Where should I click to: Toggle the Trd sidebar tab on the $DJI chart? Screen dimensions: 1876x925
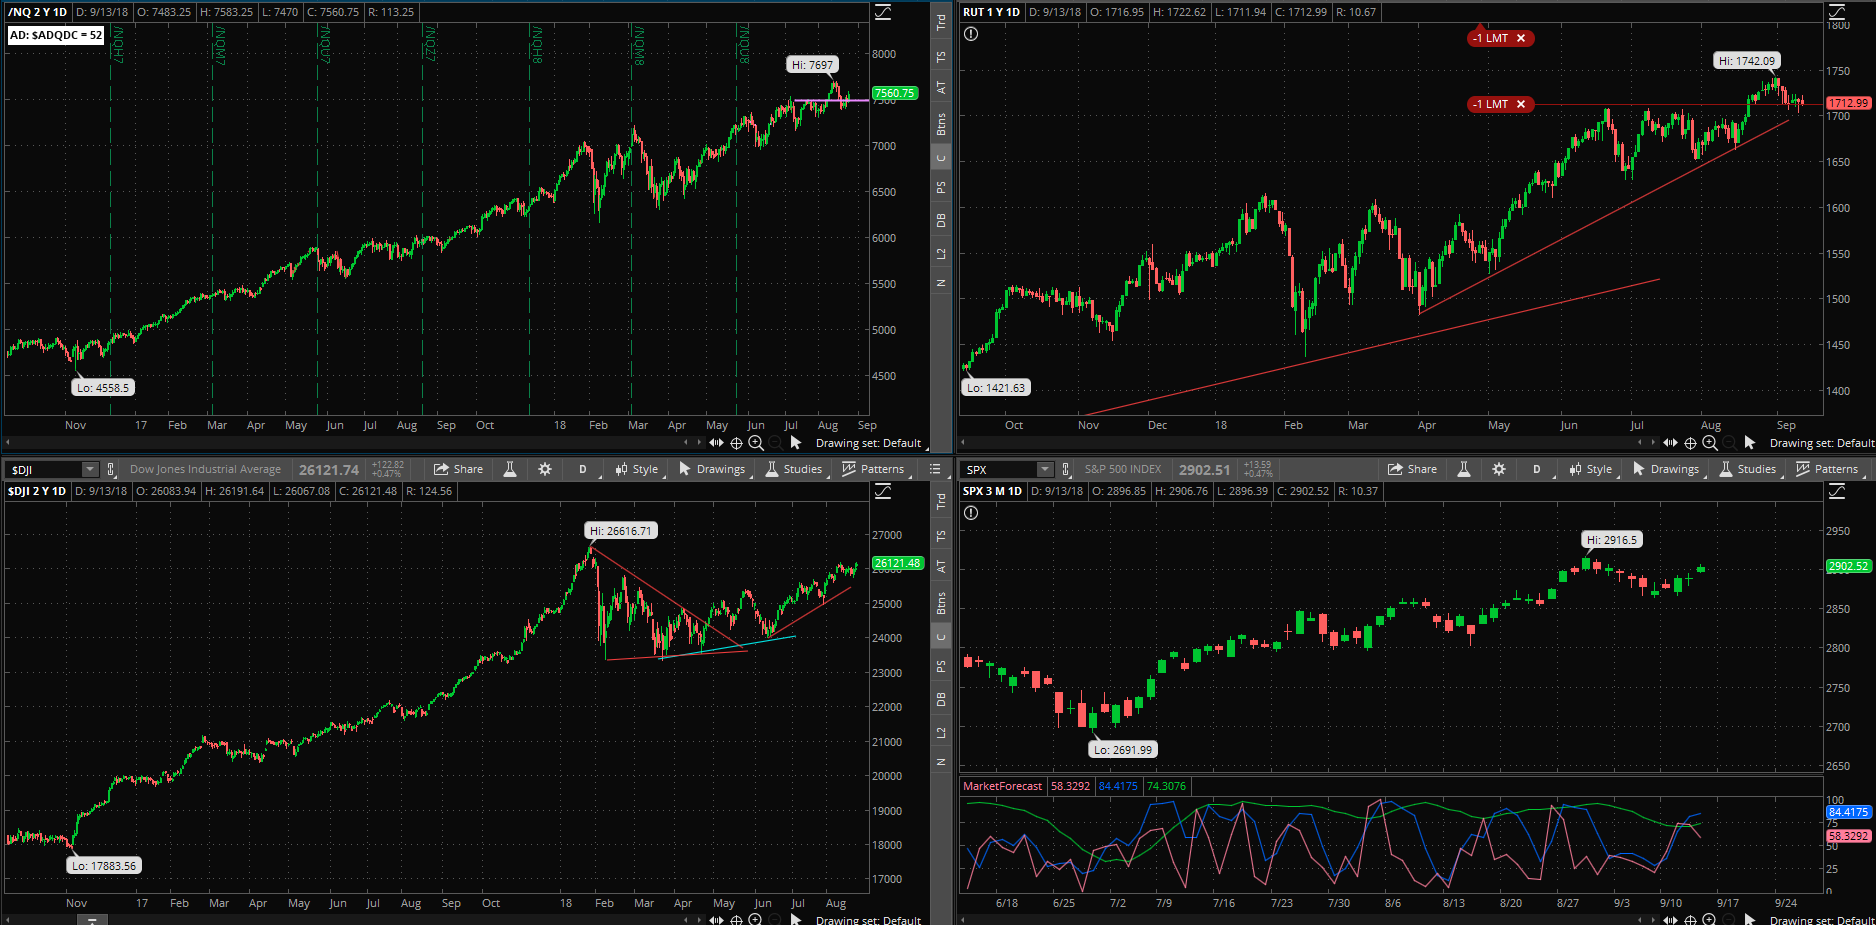click(x=941, y=502)
